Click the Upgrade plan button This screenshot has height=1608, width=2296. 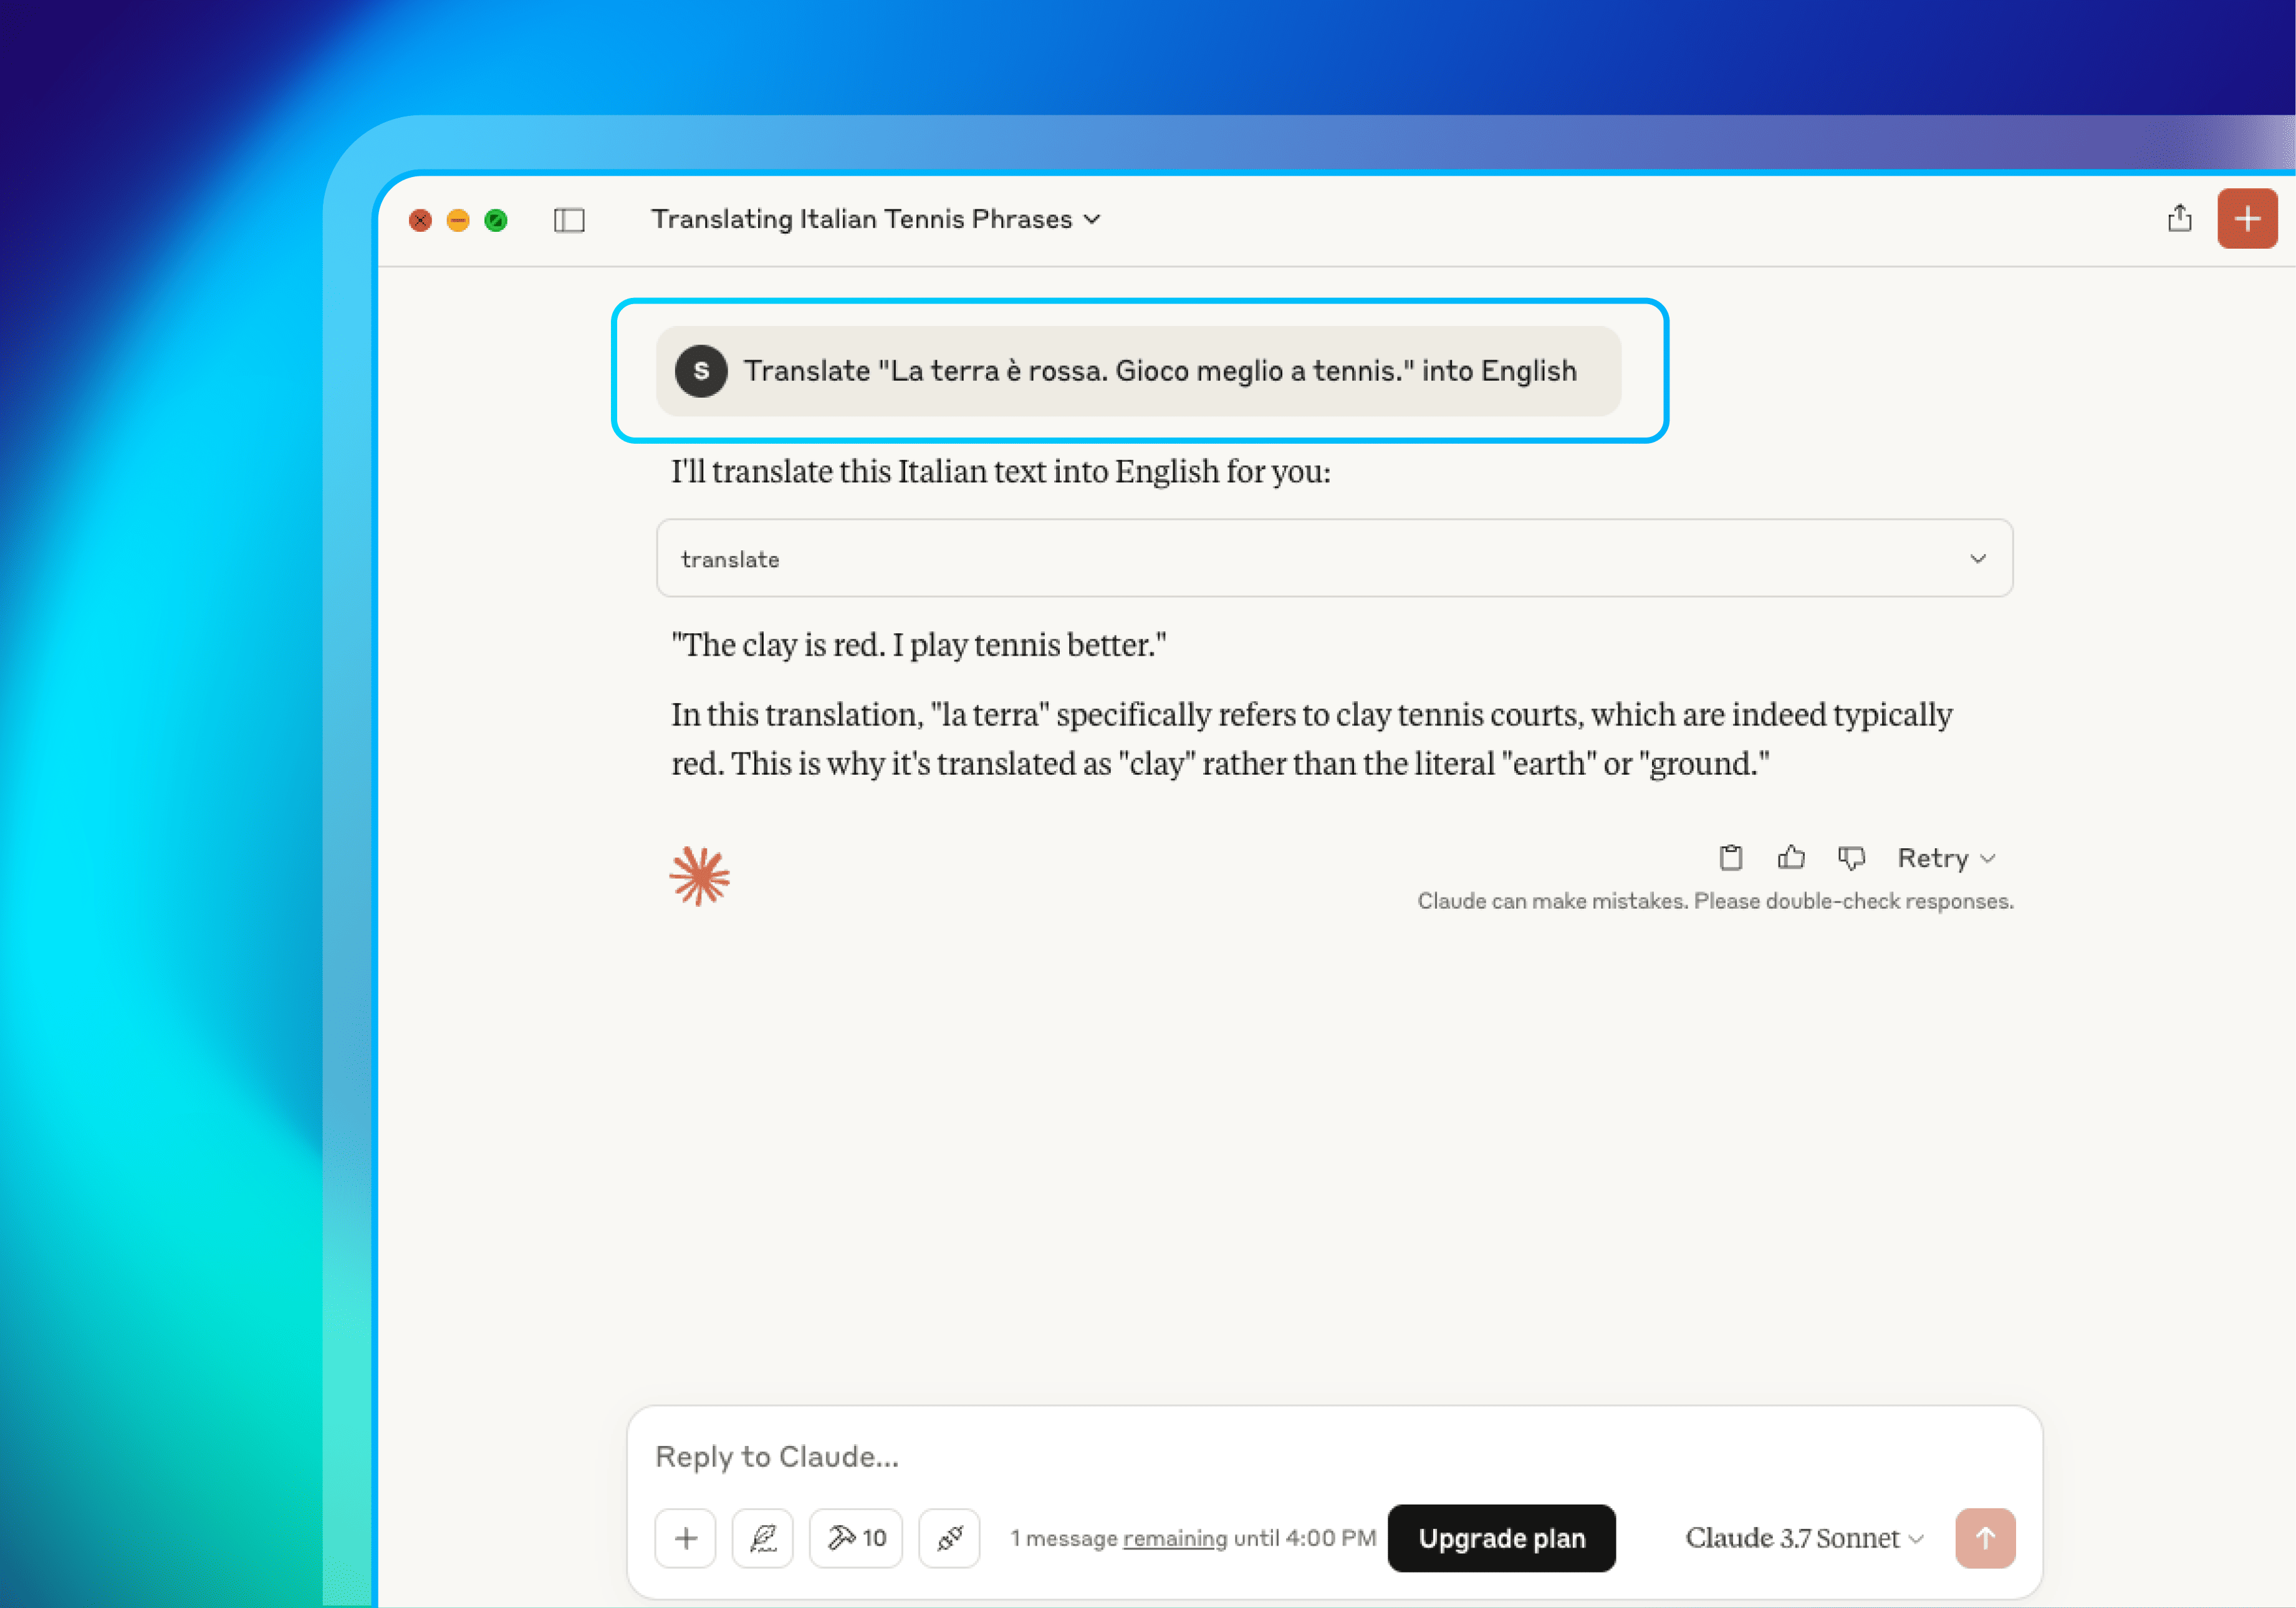[x=1501, y=1538]
